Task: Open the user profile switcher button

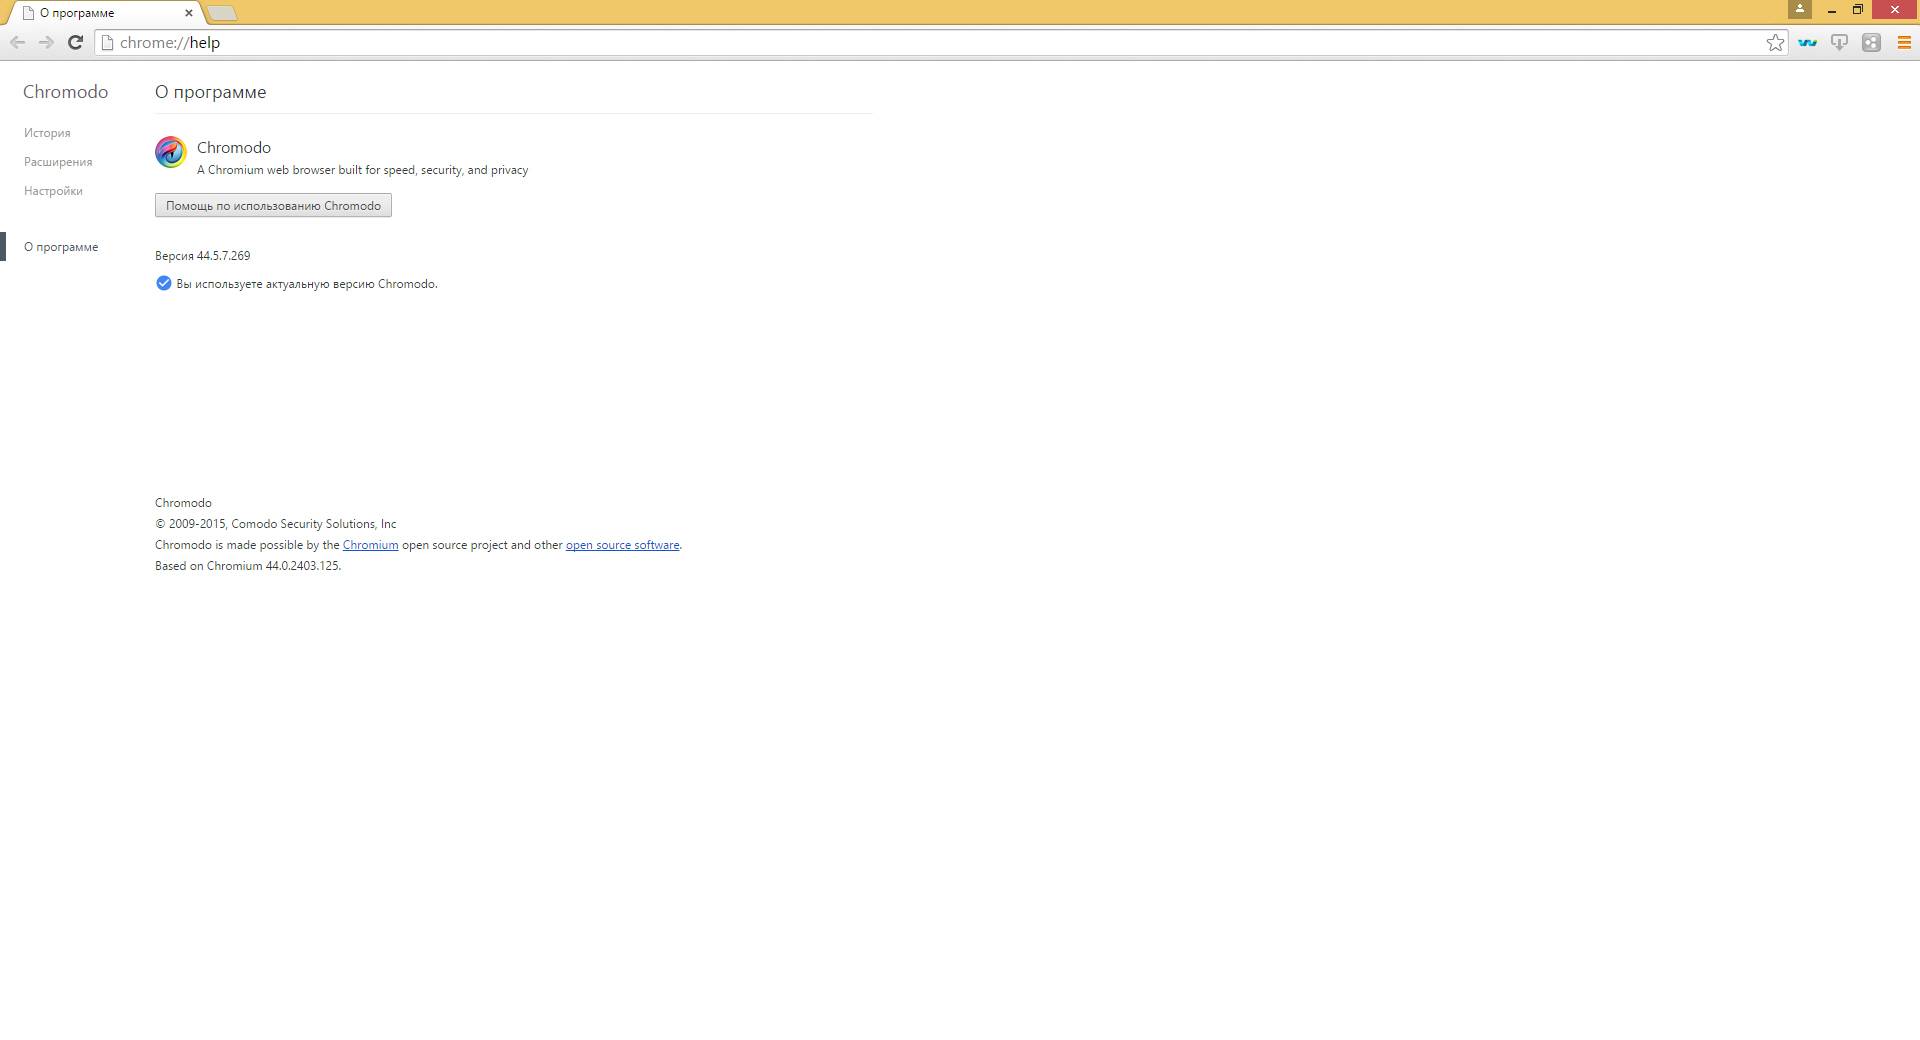Action: pyautogui.click(x=1800, y=9)
